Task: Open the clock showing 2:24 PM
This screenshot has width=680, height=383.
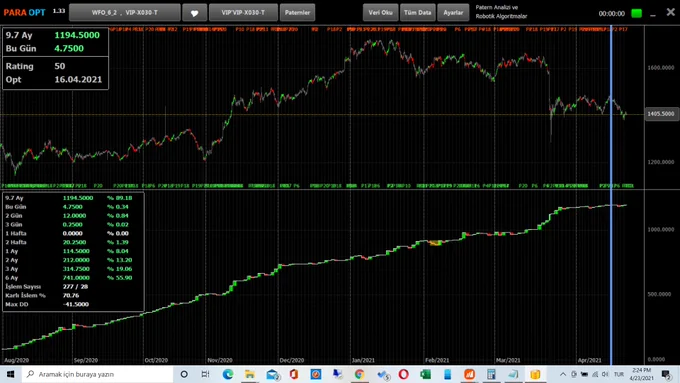Action: coord(641,374)
